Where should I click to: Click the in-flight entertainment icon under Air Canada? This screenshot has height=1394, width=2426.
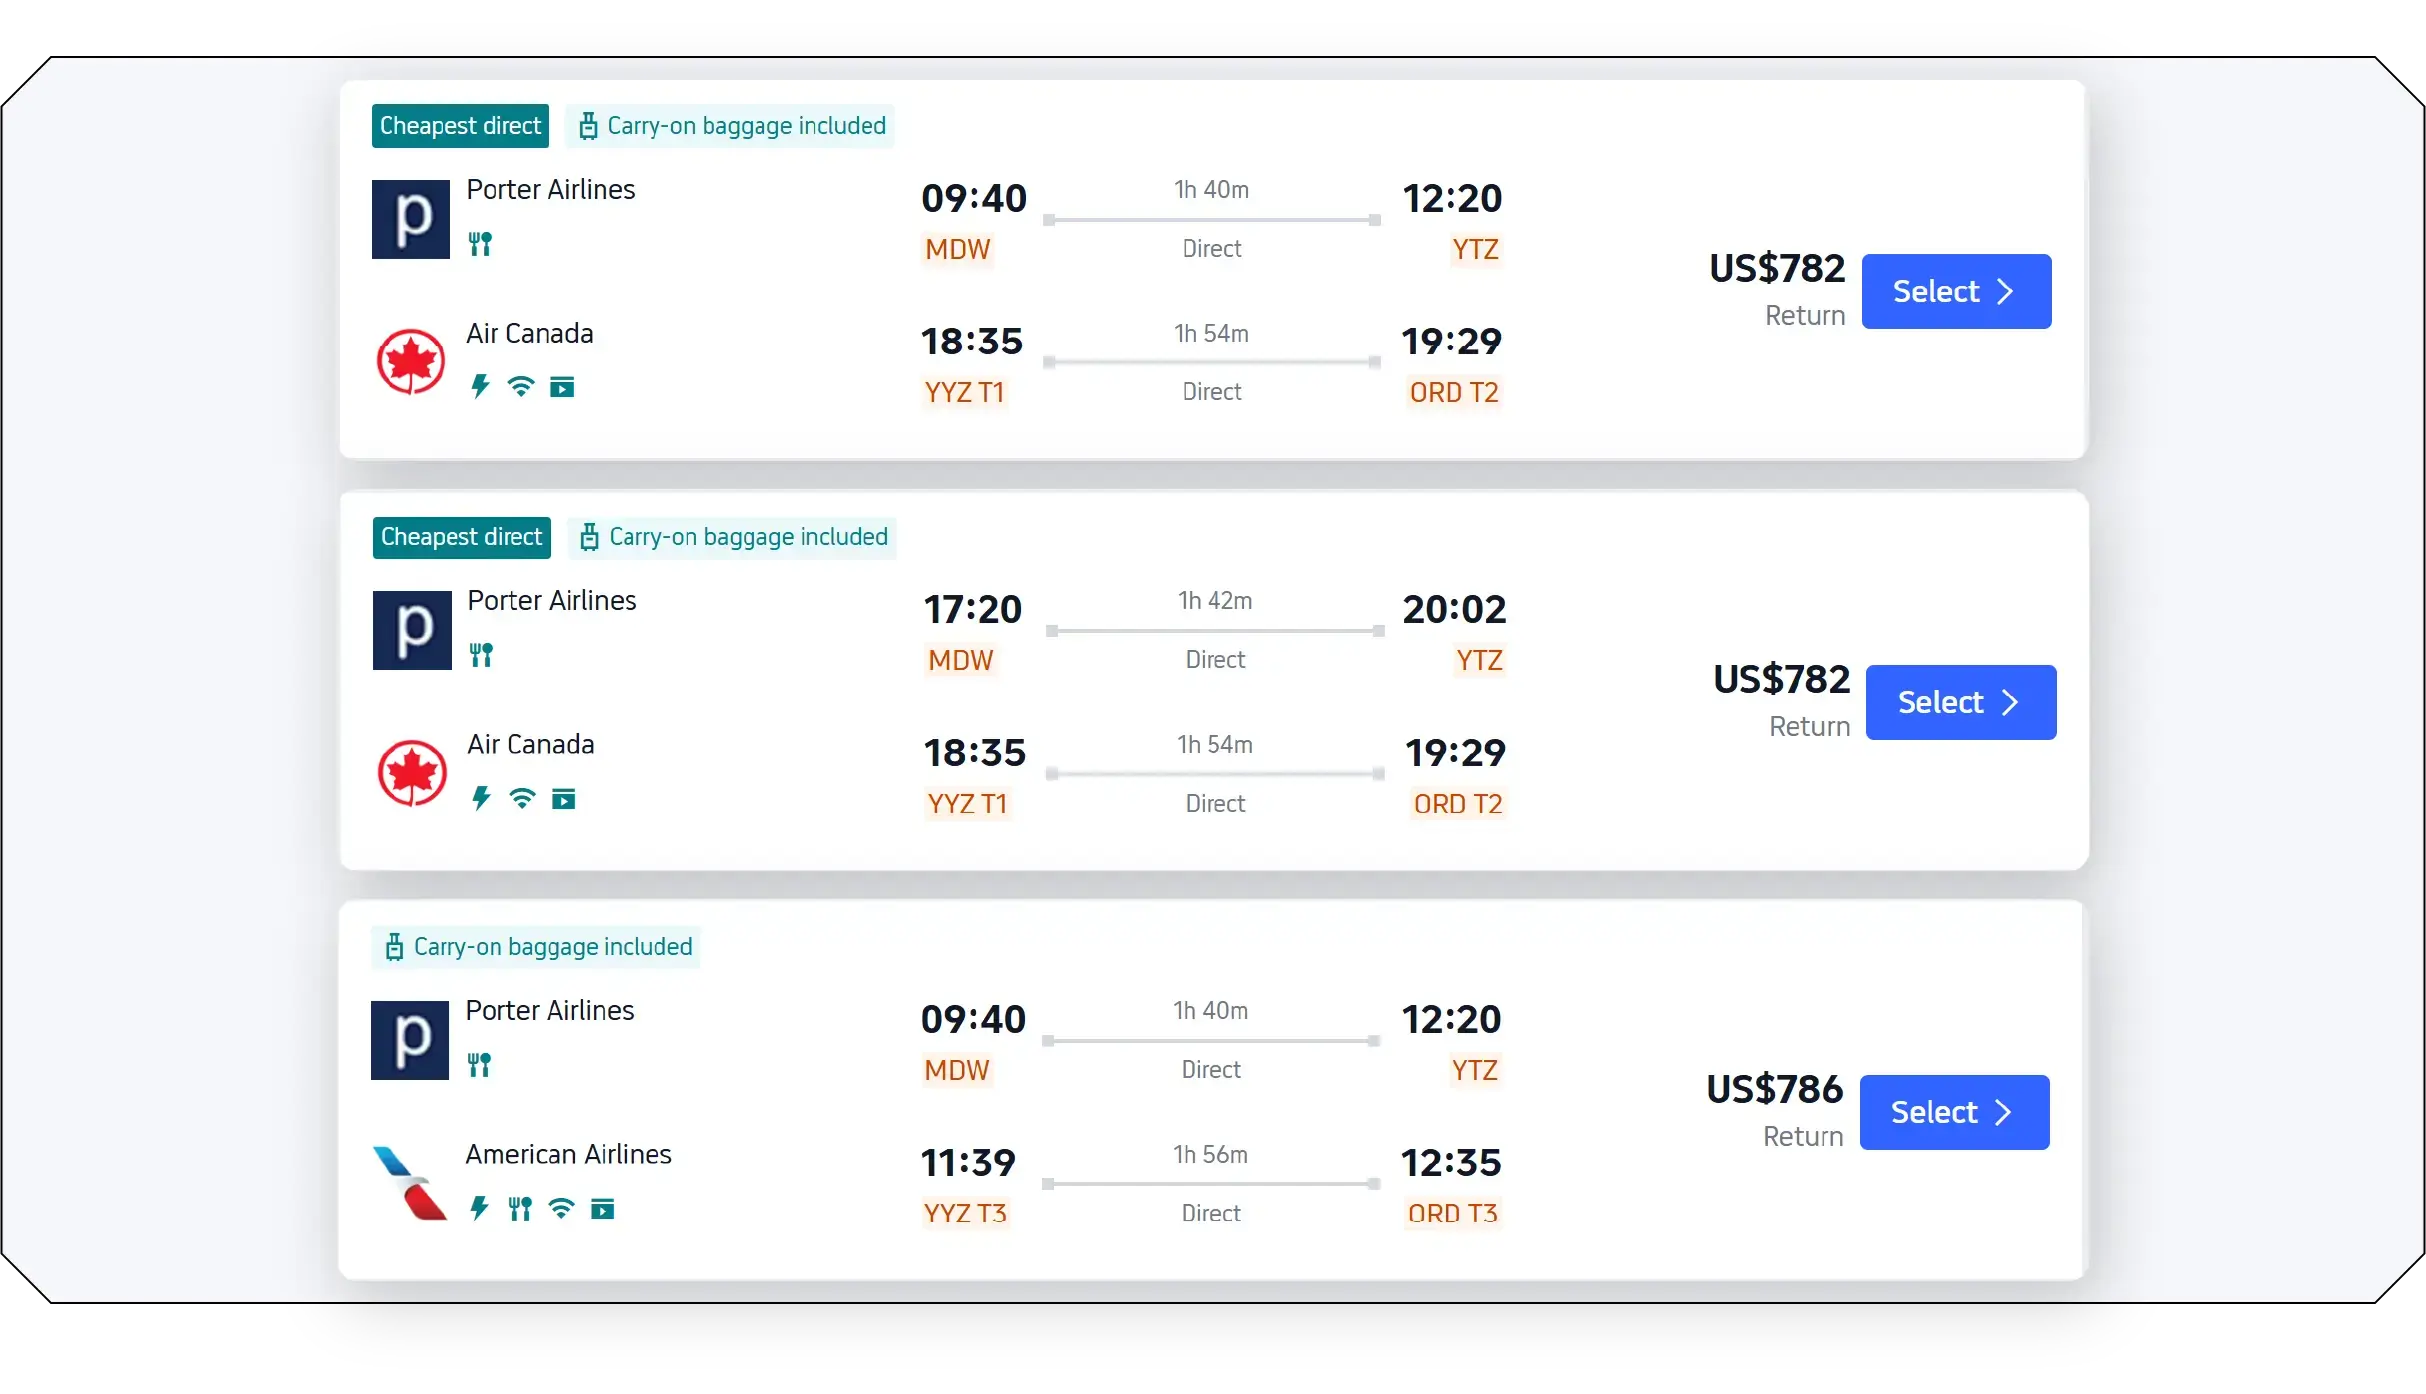click(x=563, y=387)
